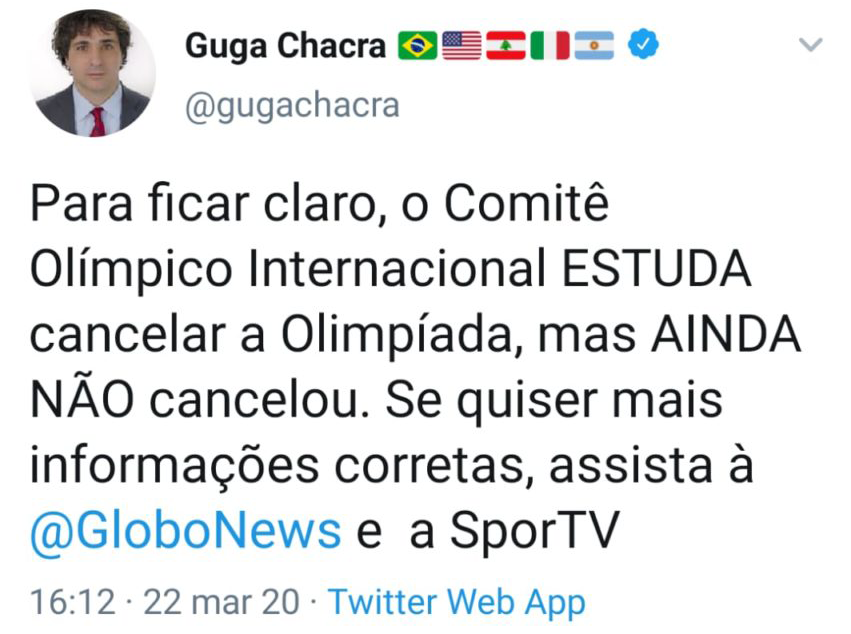Click the display name Guga Chacra

(x=286, y=43)
